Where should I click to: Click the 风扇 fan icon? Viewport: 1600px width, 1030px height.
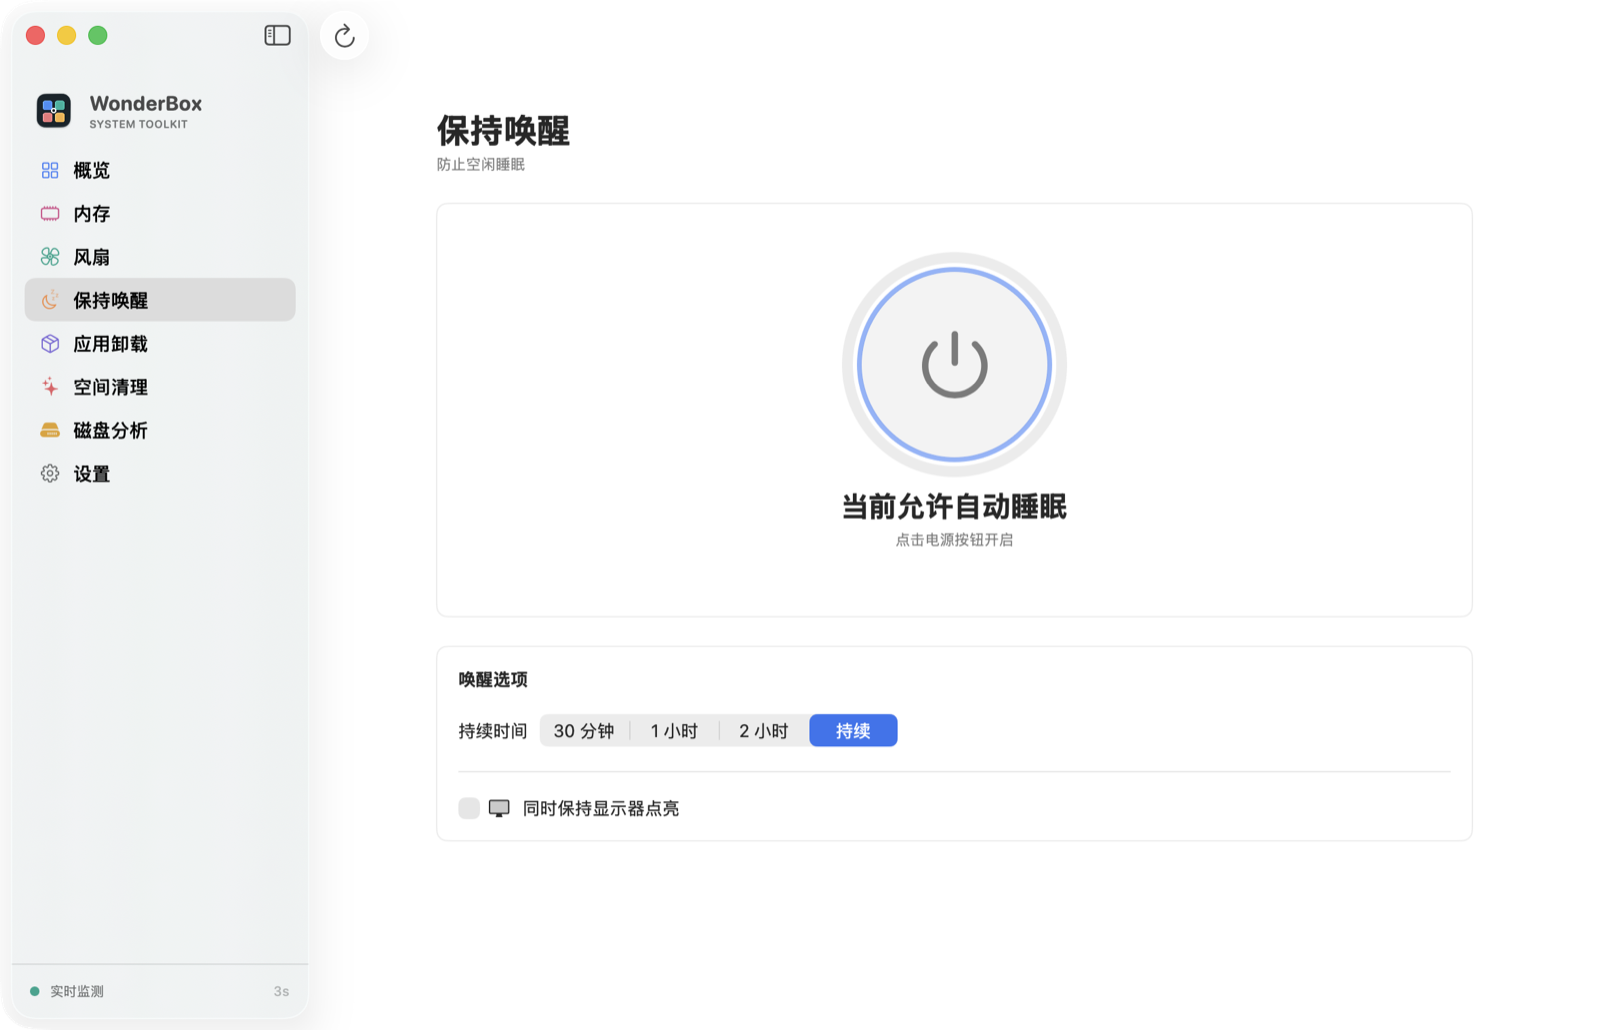coord(50,257)
